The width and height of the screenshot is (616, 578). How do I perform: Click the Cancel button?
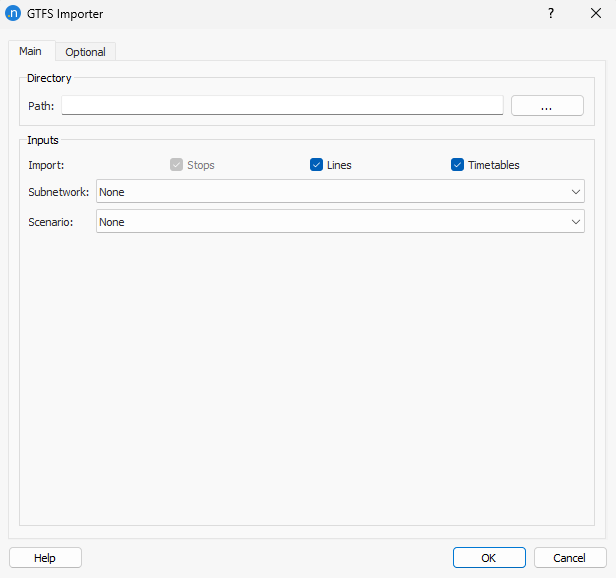570,558
